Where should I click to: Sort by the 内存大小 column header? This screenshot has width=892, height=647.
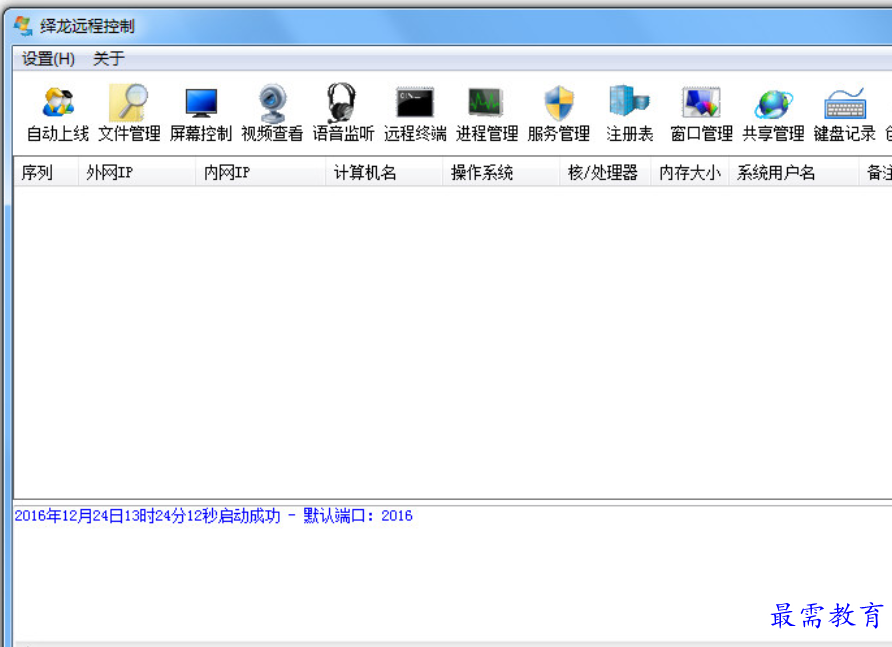(x=690, y=172)
